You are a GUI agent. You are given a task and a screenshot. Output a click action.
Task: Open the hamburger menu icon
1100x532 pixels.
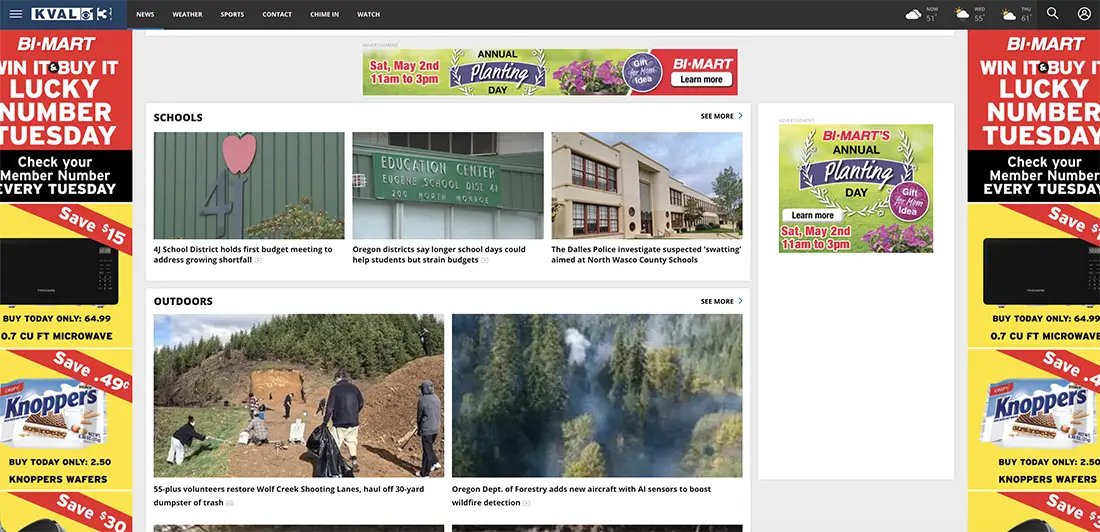[x=15, y=14]
